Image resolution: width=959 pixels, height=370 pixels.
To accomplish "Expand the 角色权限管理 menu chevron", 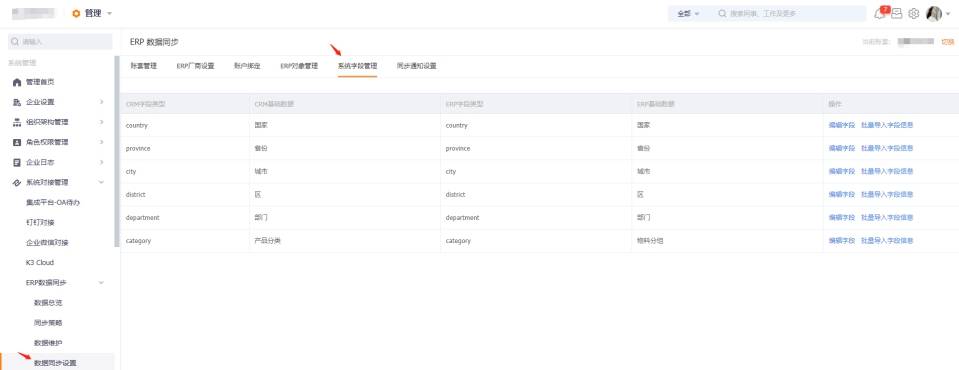I will tap(102, 142).
